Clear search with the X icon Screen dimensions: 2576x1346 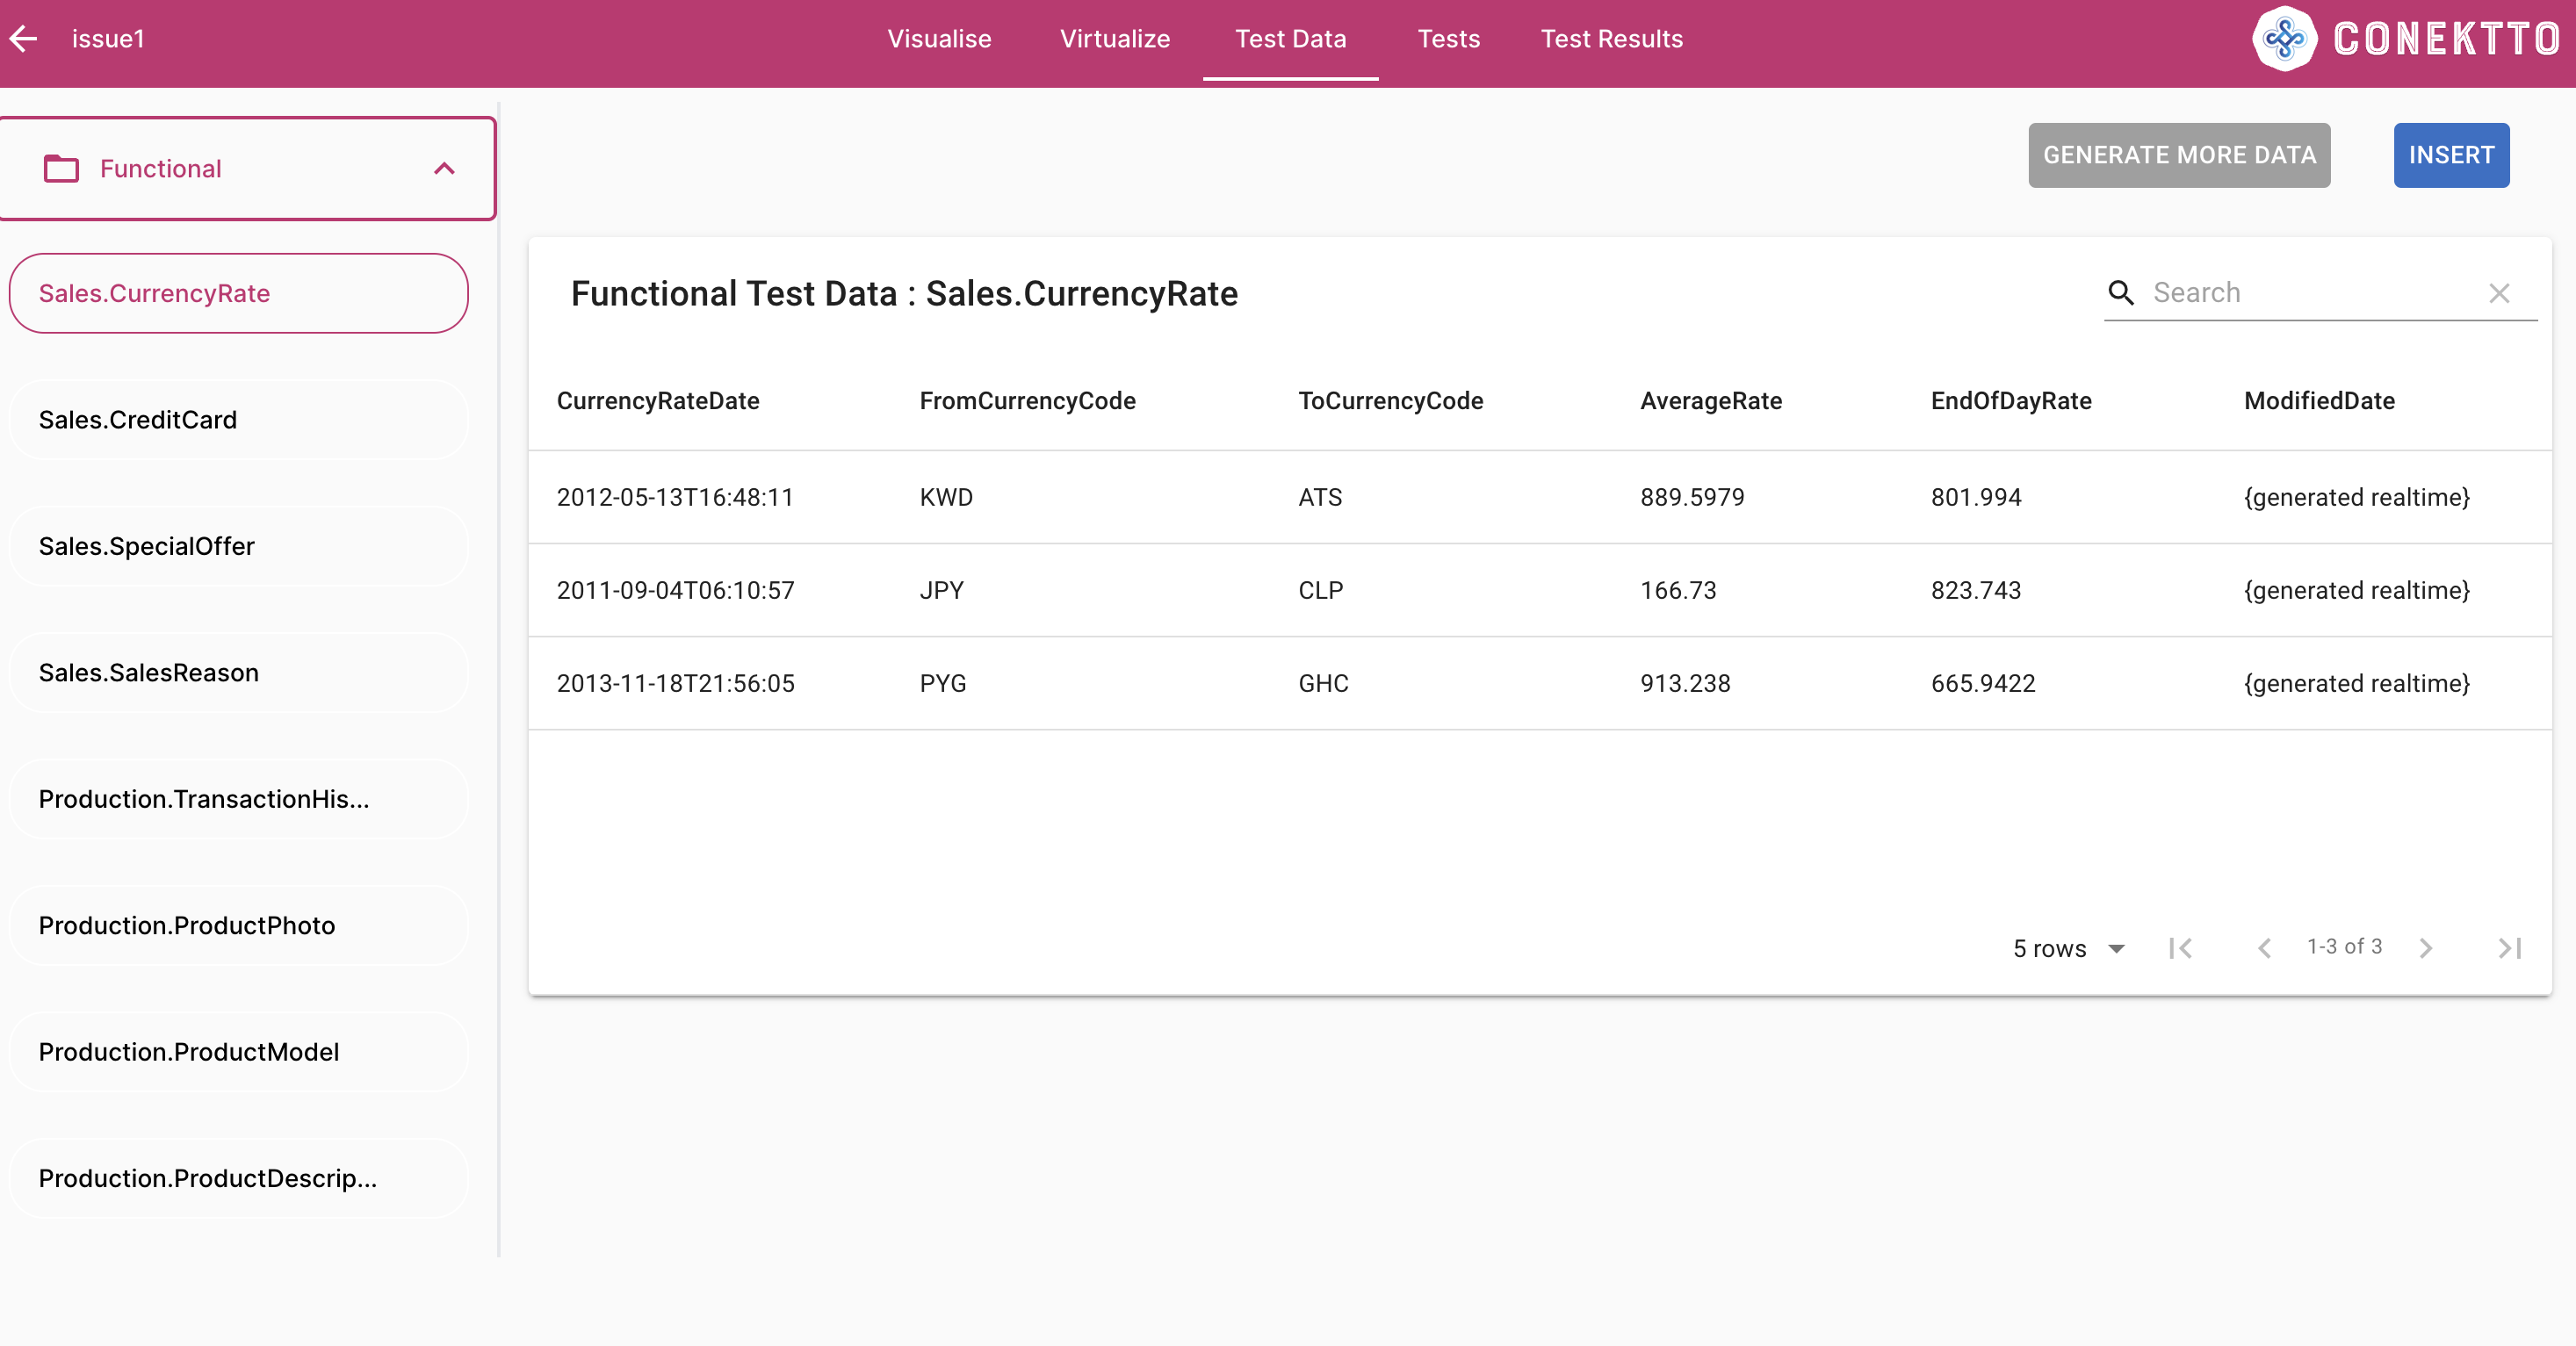[2499, 292]
